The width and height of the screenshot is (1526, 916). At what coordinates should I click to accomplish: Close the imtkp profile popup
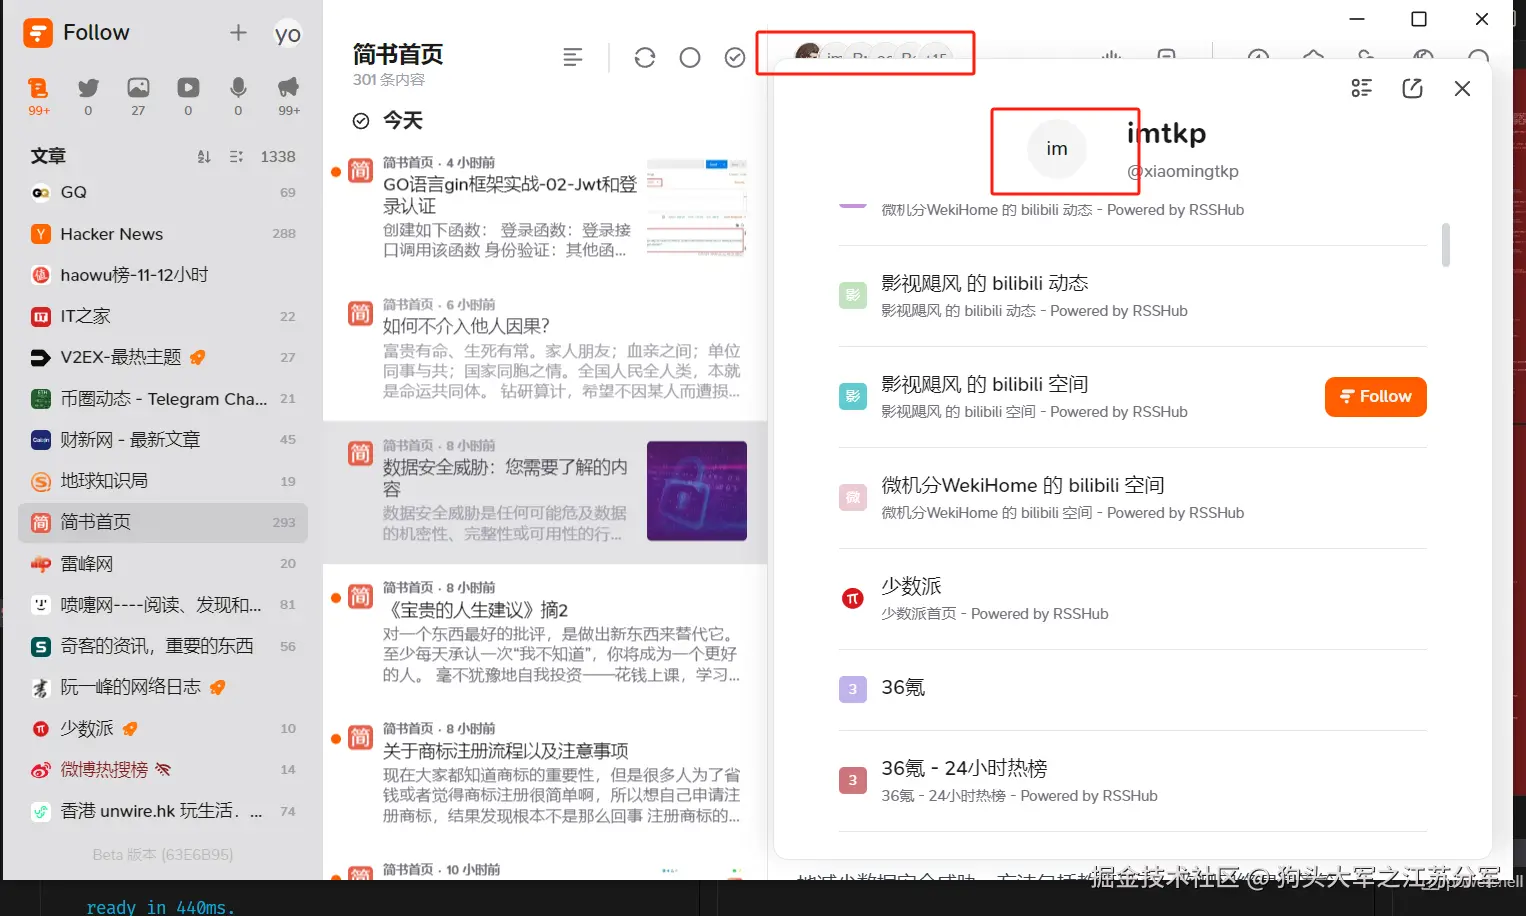[x=1462, y=88]
